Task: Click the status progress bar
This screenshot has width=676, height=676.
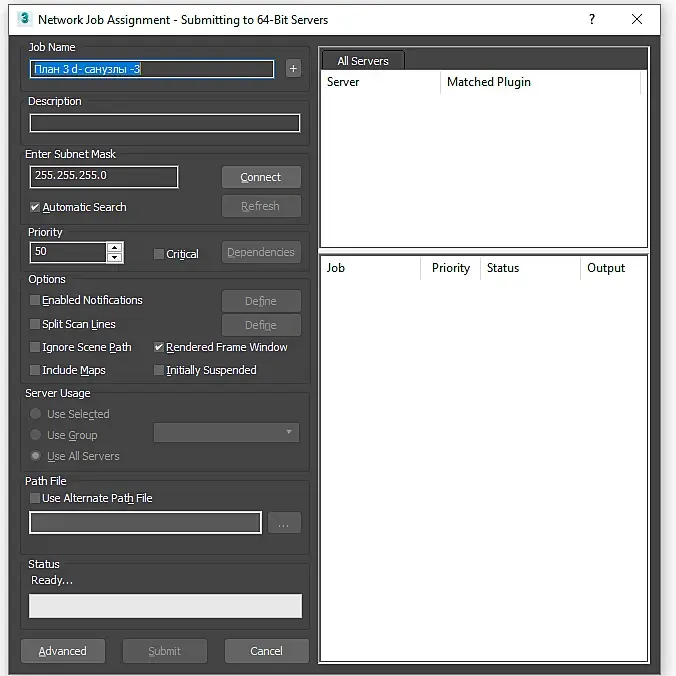Action: pyautogui.click(x=165, y=606)
